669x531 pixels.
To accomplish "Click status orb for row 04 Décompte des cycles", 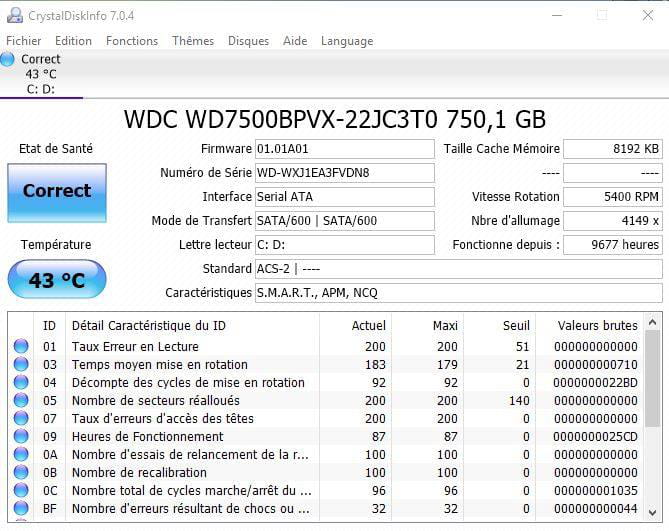I will [x=21, y=382].
